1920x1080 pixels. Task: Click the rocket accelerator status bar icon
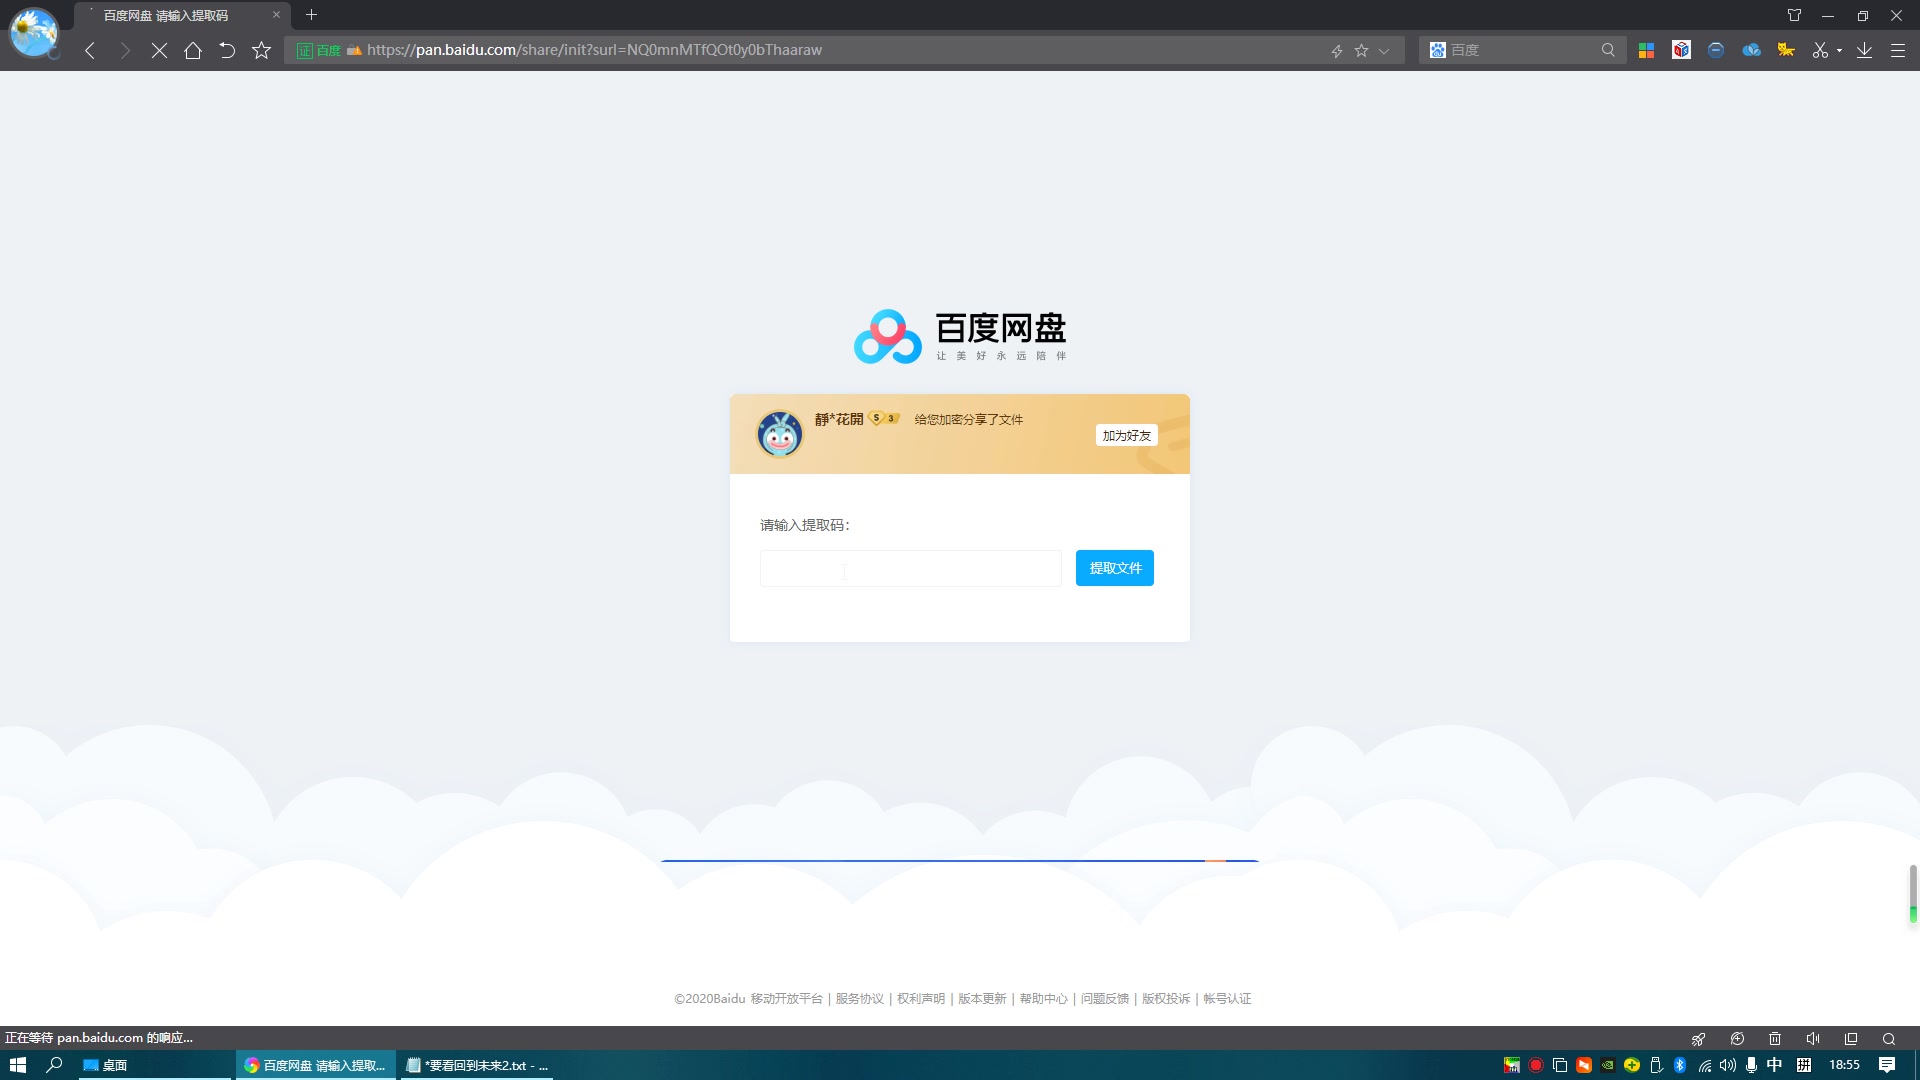click(x=1698, y=1038)
